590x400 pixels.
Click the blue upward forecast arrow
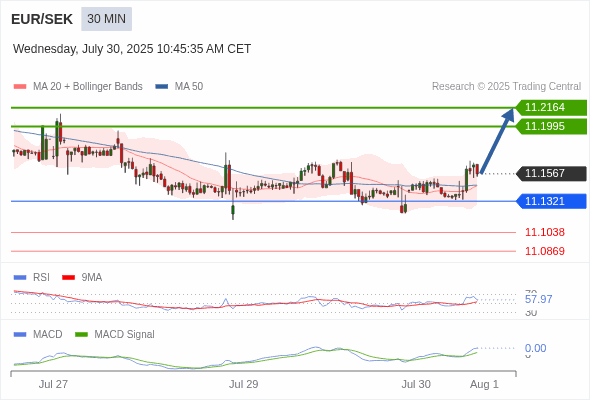pyautogui.click(x=497, y=141)
